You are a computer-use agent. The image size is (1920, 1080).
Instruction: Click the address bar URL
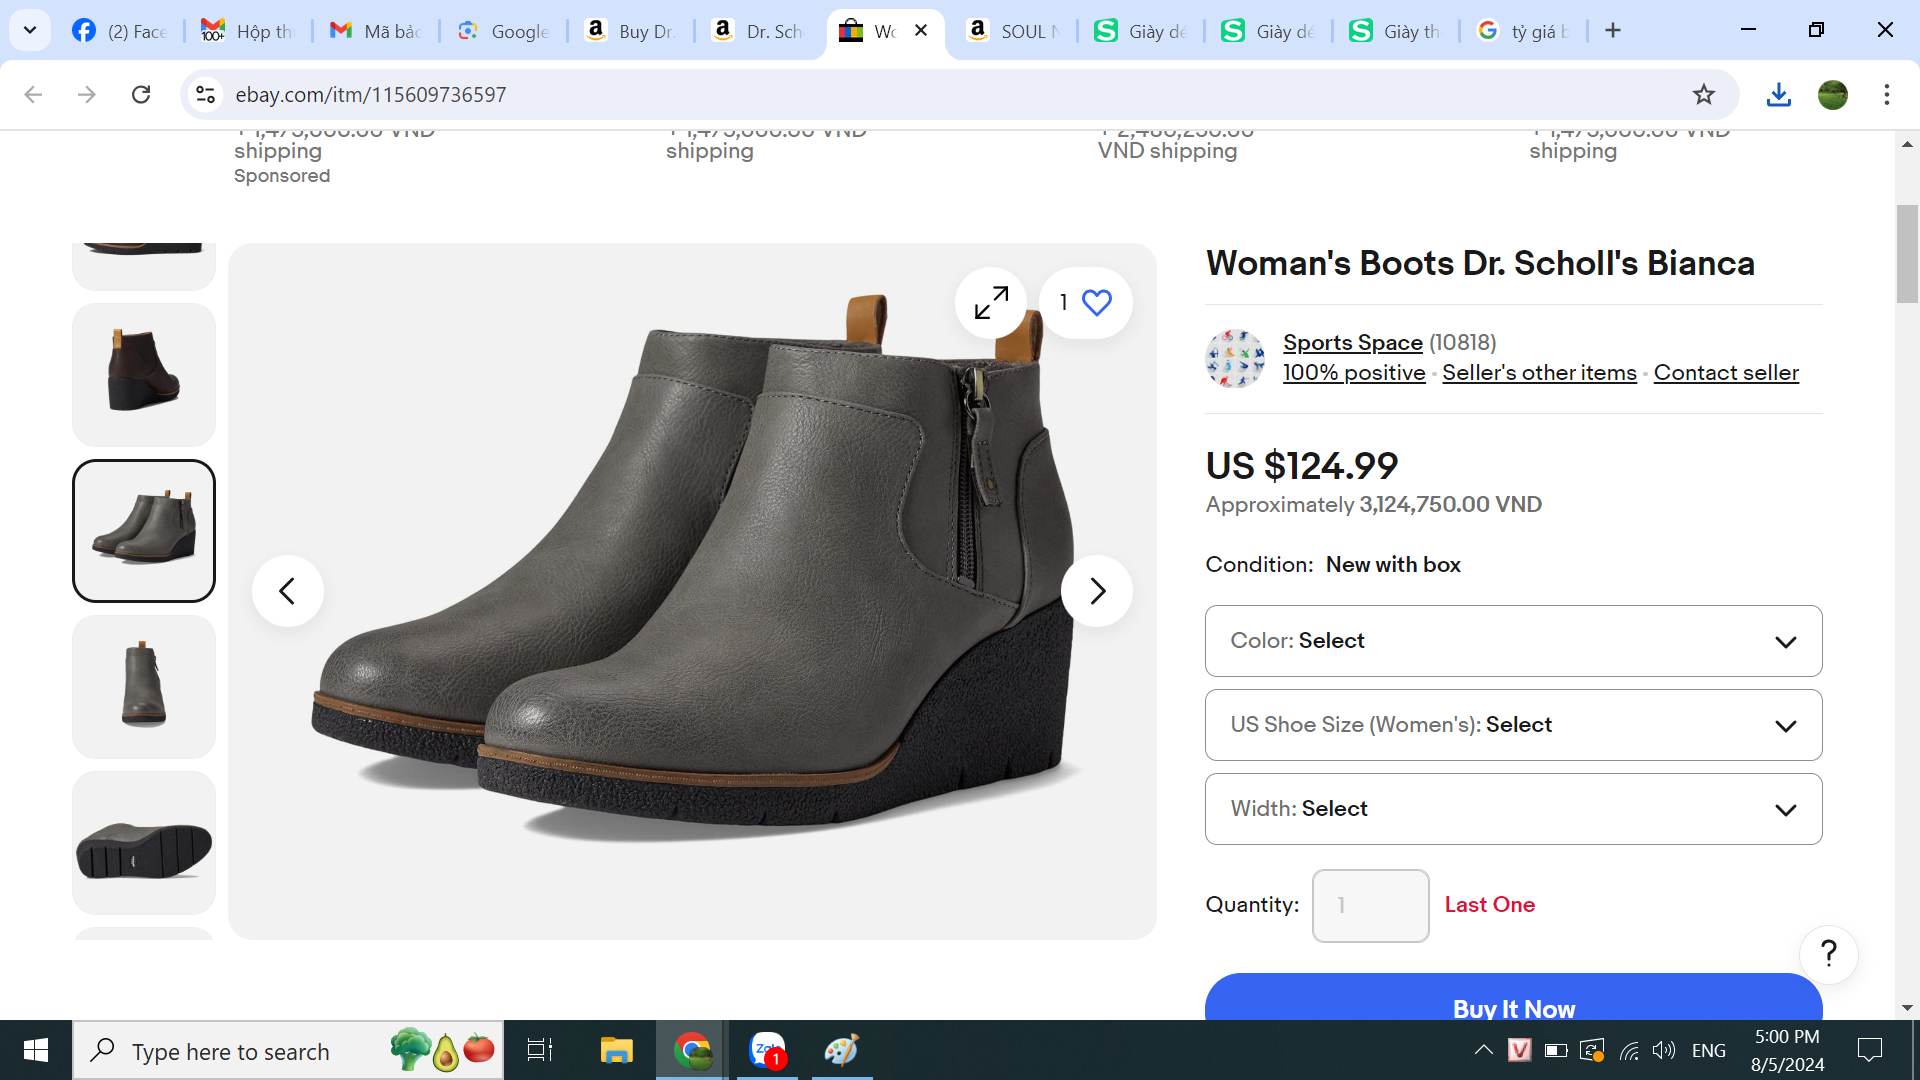(371, 94)
